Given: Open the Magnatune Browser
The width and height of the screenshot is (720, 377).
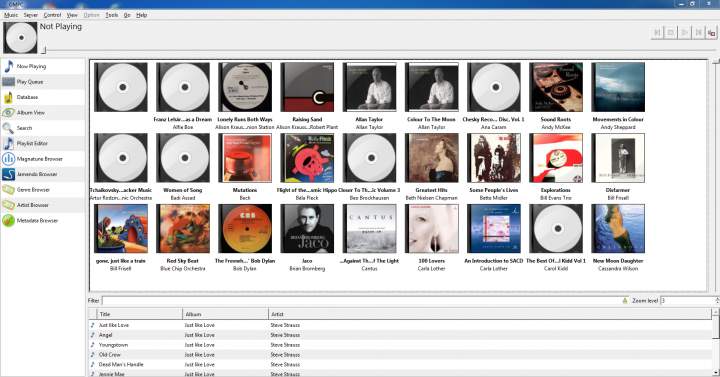Looking at the screenshot, I should pos(42,159).
